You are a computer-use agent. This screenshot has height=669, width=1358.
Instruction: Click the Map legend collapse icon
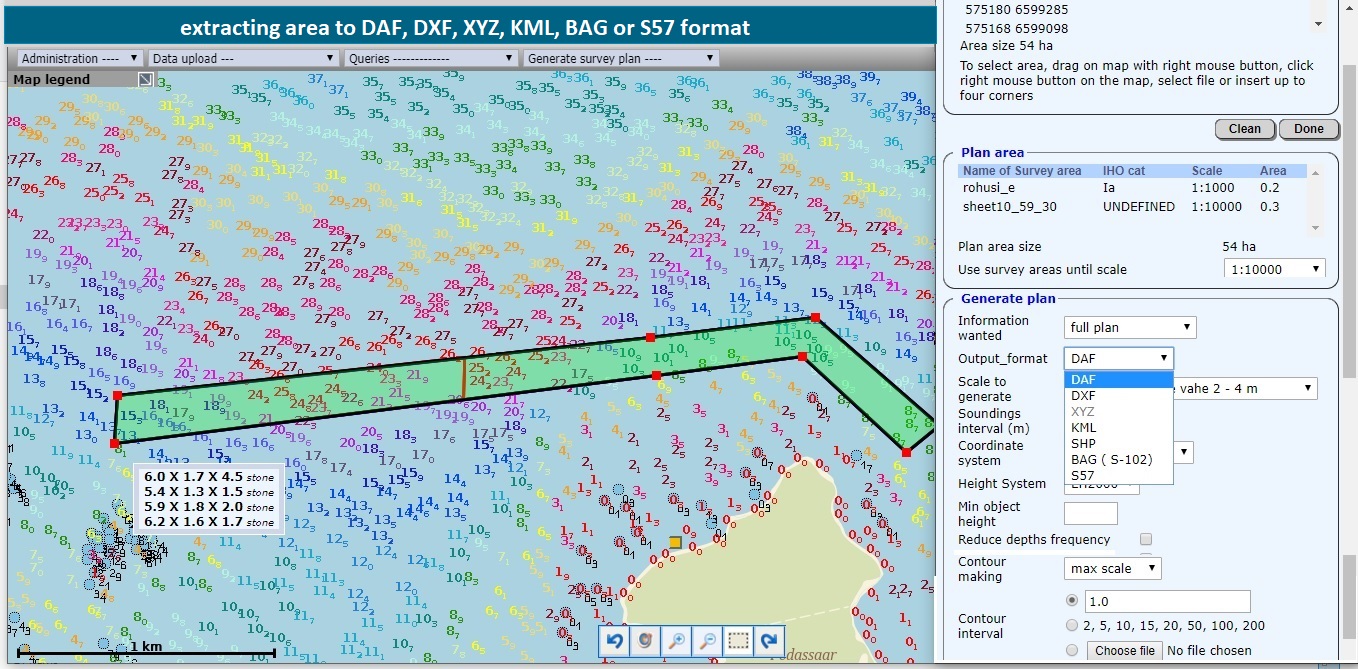click(x=143, y=78)
